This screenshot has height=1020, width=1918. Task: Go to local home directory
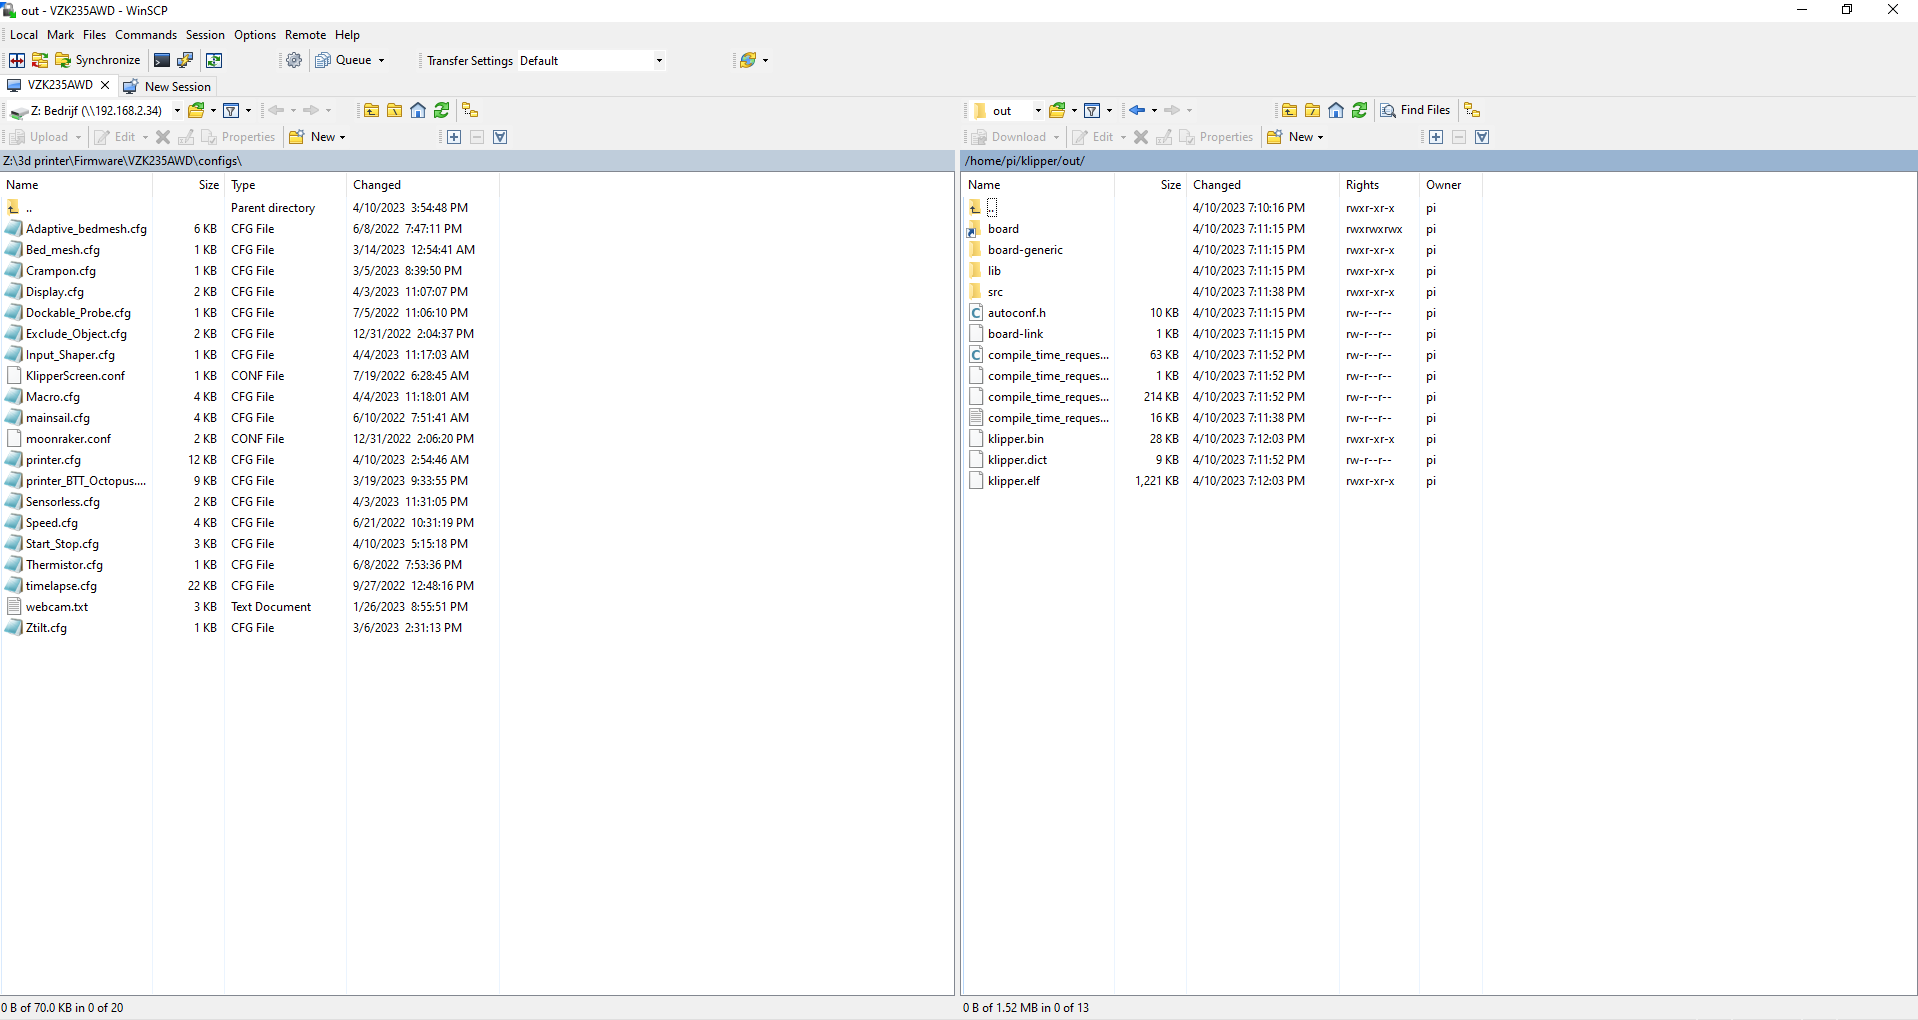click(x=418, y=110)
